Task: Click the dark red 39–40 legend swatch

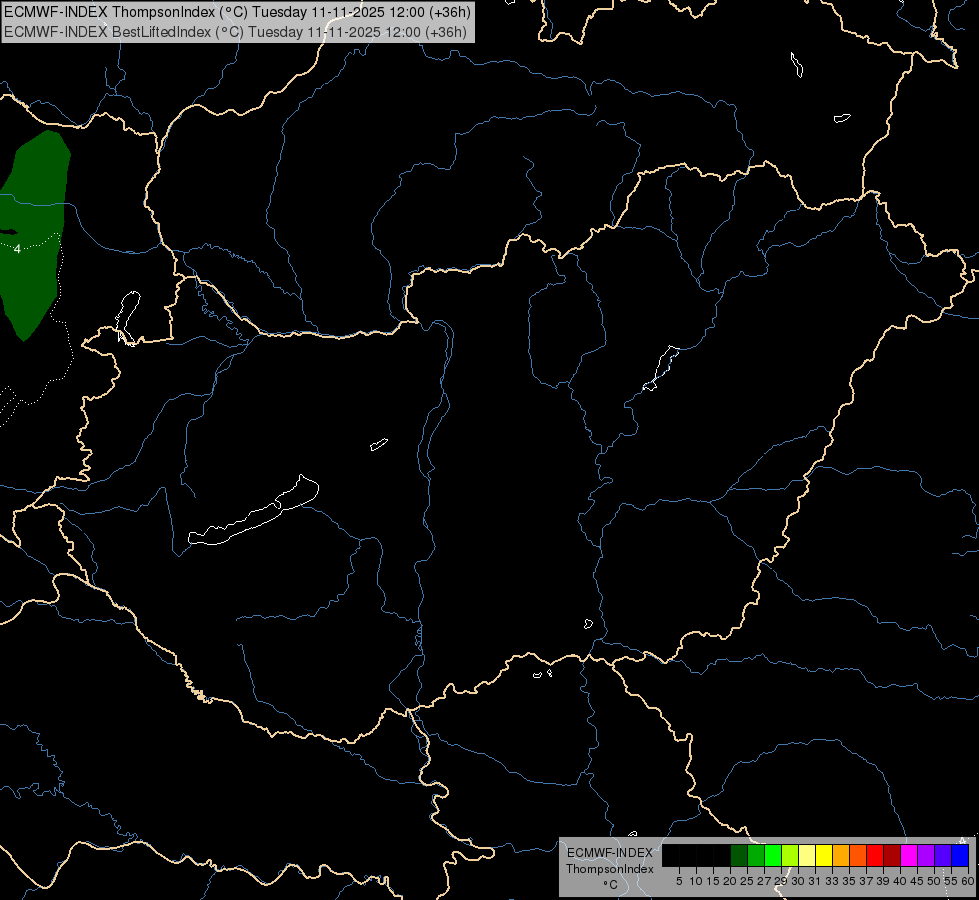Action: 892,855
